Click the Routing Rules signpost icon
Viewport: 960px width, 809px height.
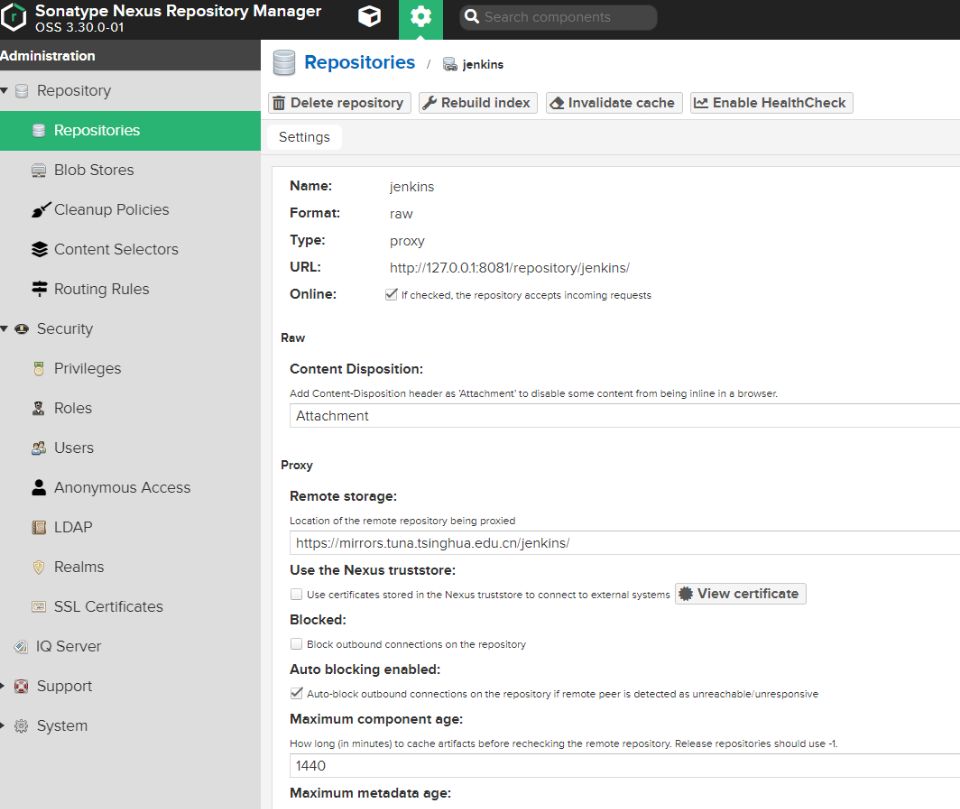[39, 289]
